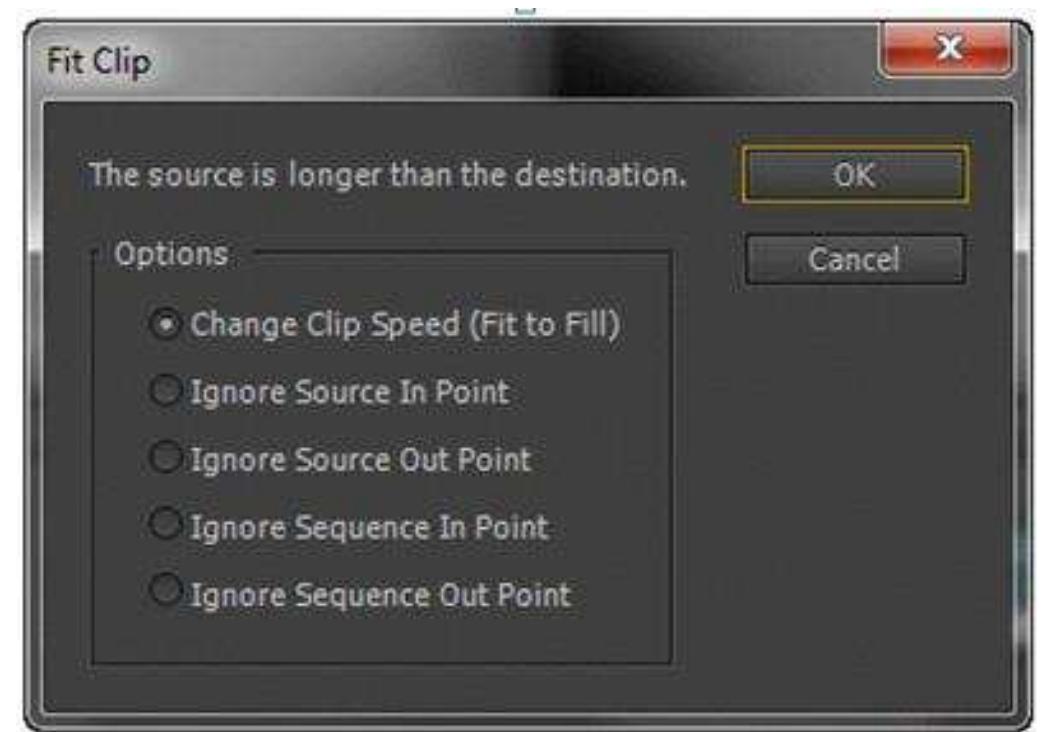This screenshot has height=732, width=1047.
Task: Close the Fit Clip dialog with the red X
Action: (x=946, y=51)
